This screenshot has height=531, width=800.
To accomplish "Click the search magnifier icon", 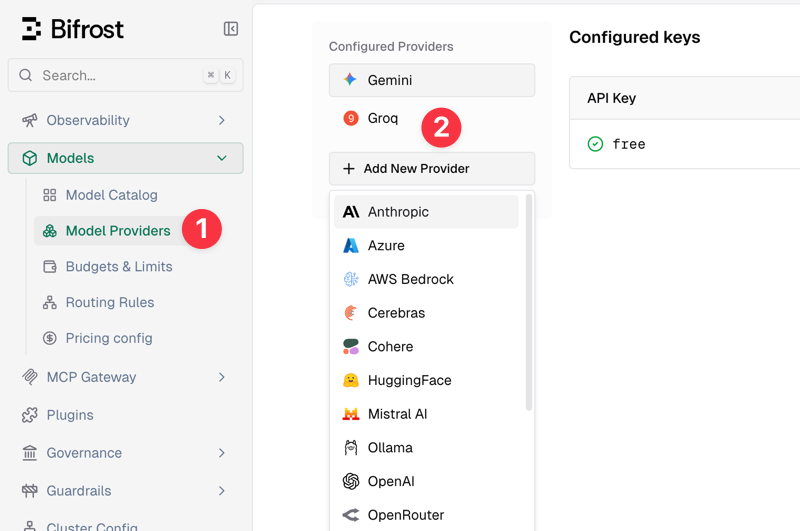I will pos(26,75).
